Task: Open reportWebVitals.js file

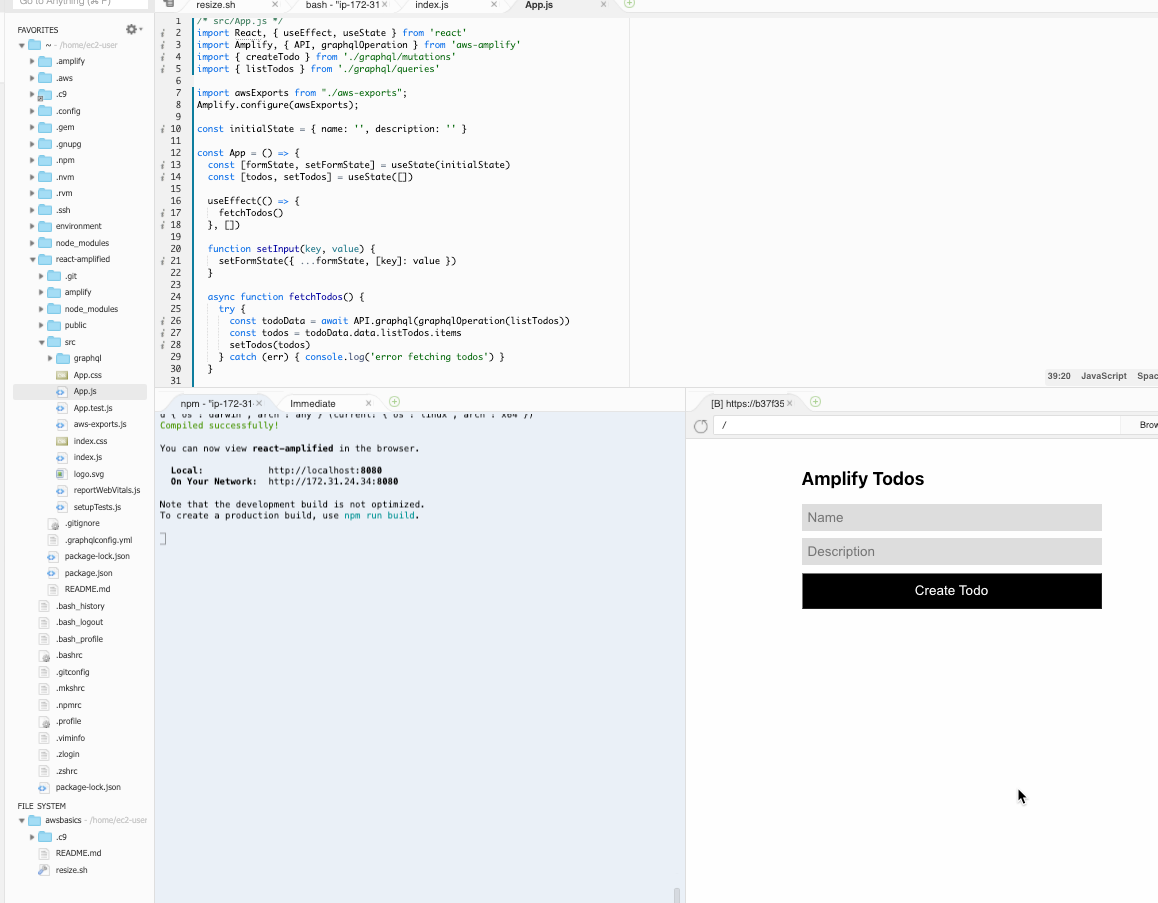Action: click(107, 490)
